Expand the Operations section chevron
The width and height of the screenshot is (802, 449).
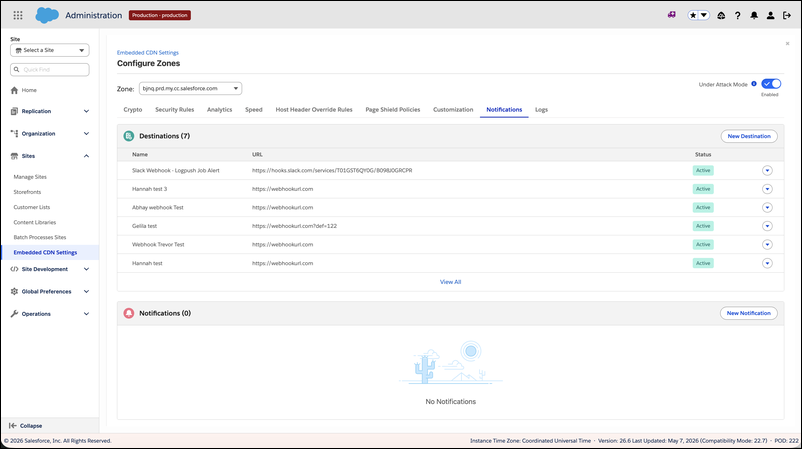coord(86,314)
